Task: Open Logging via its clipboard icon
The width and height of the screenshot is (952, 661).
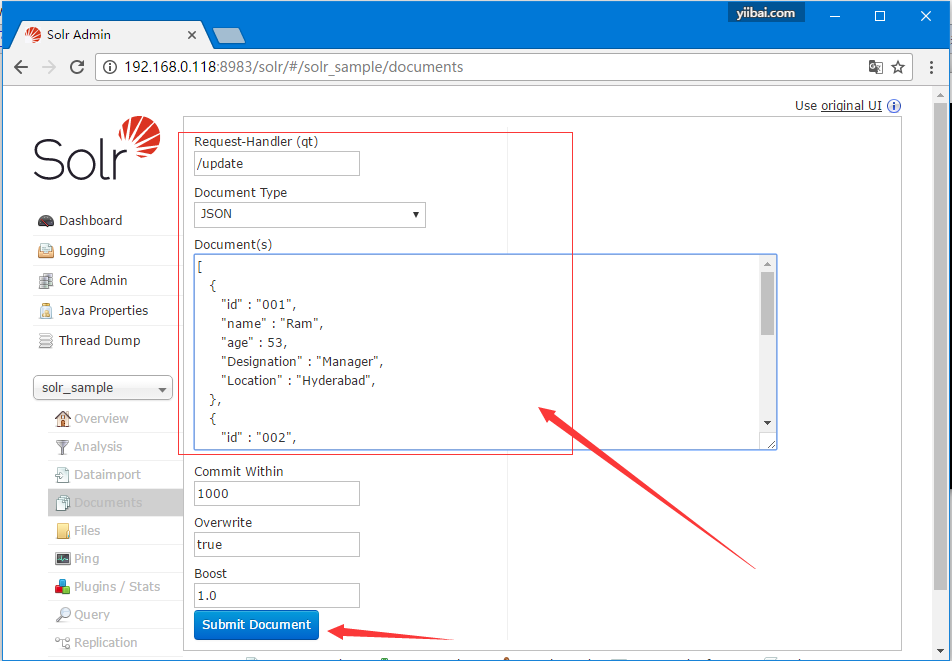Action: (x=45, y=251)
